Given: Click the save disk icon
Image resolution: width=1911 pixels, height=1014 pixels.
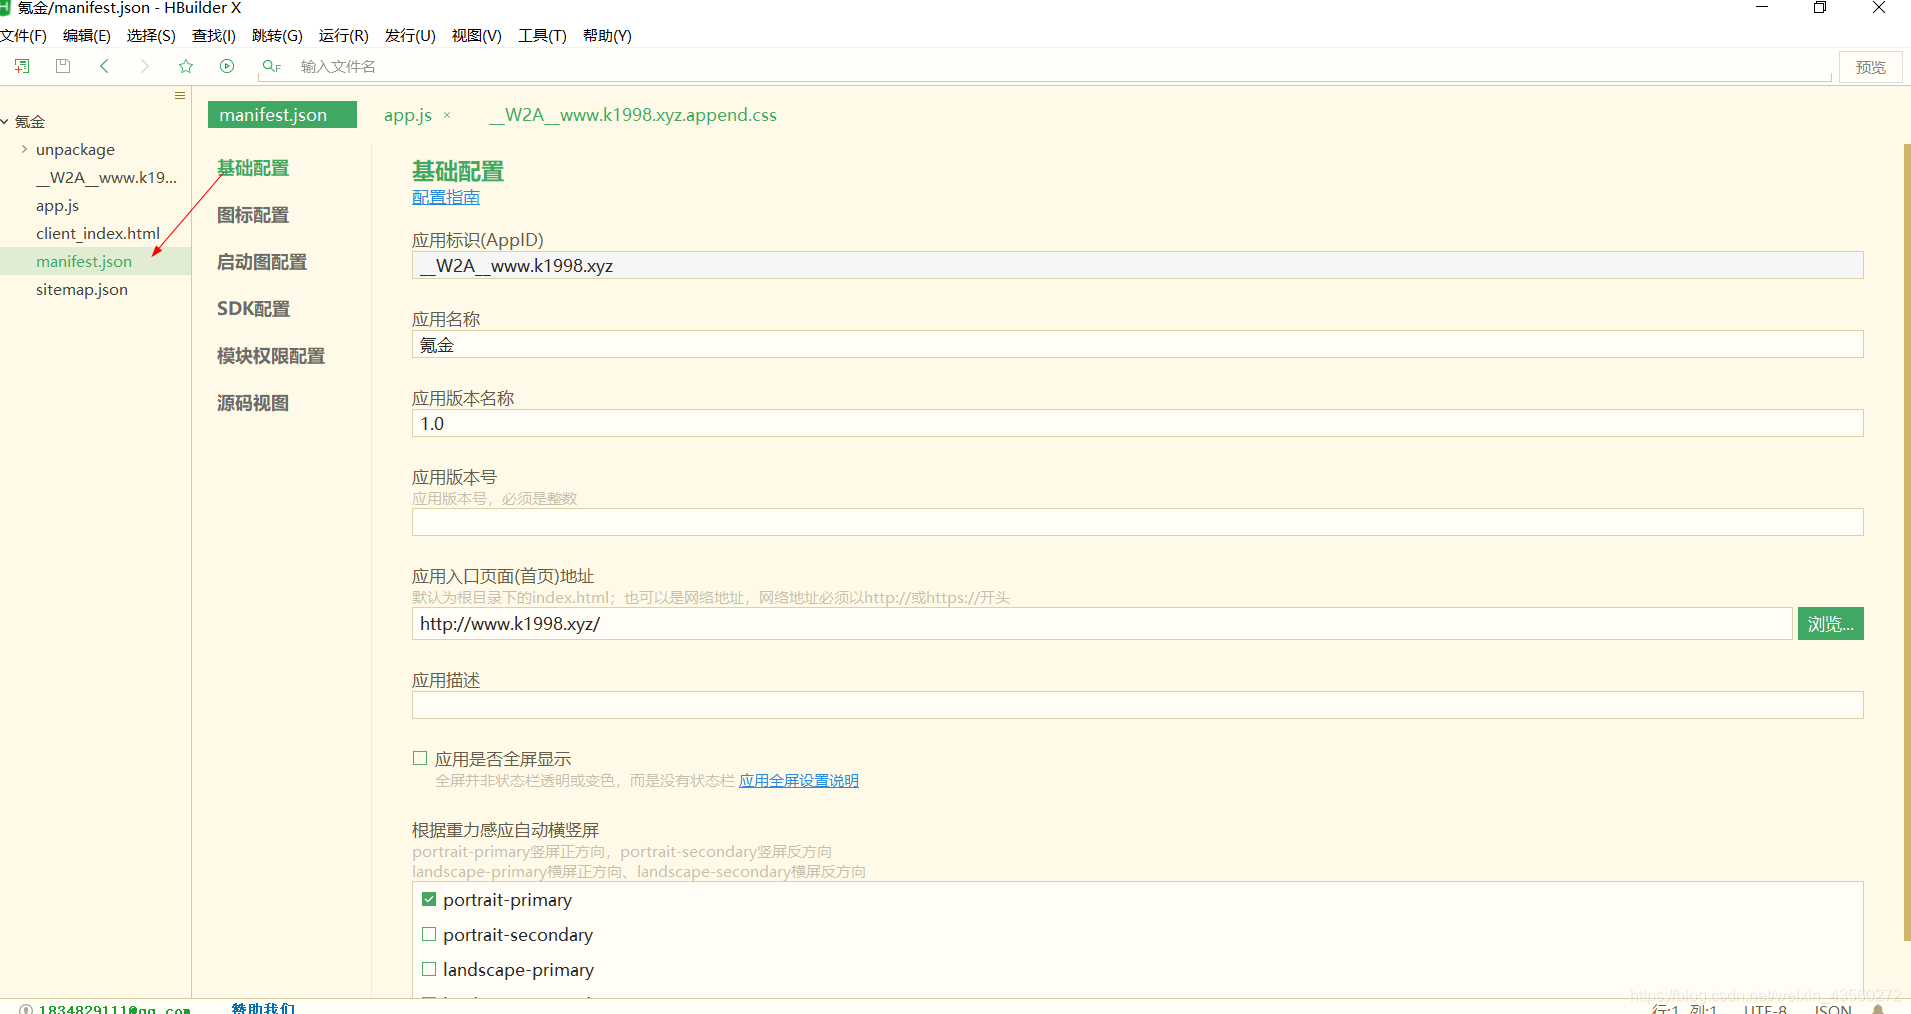Looking at the screenshot, I should 63,66.
